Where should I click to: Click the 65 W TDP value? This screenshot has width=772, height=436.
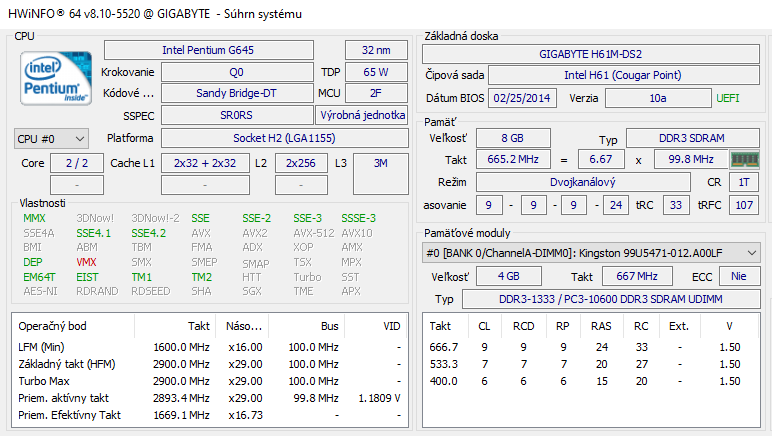tap(376, 72)
